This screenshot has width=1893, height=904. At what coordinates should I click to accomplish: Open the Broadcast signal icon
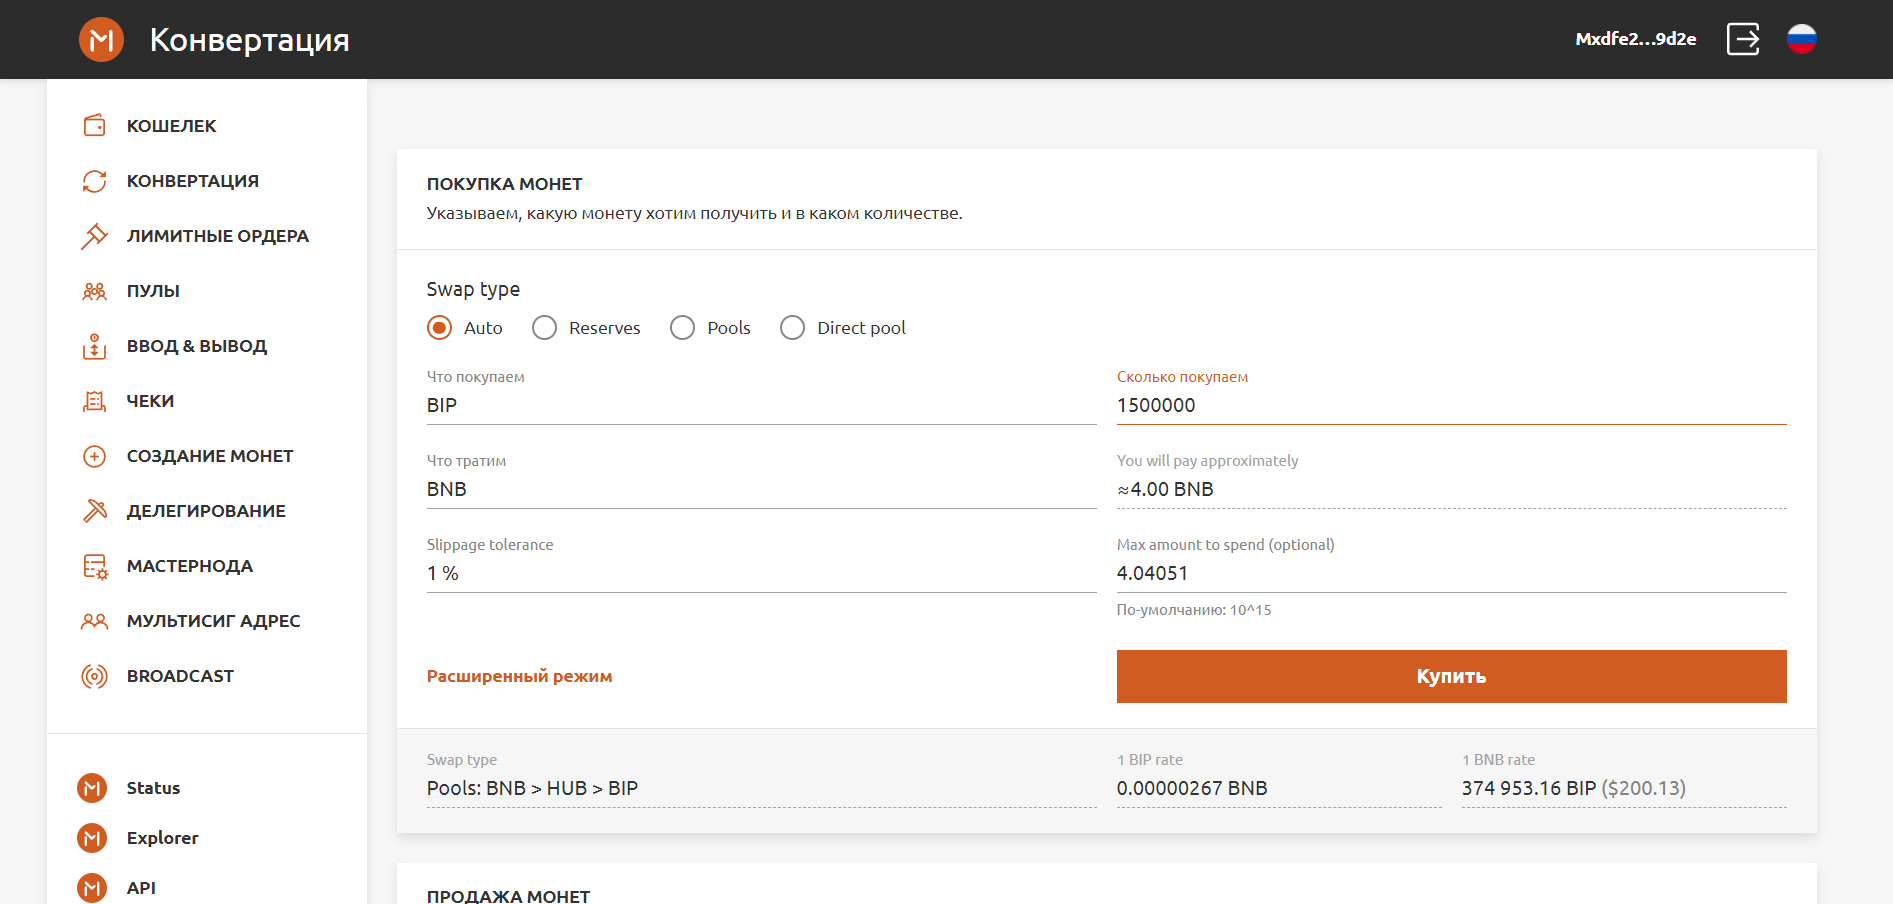click(x=94, y=676)
